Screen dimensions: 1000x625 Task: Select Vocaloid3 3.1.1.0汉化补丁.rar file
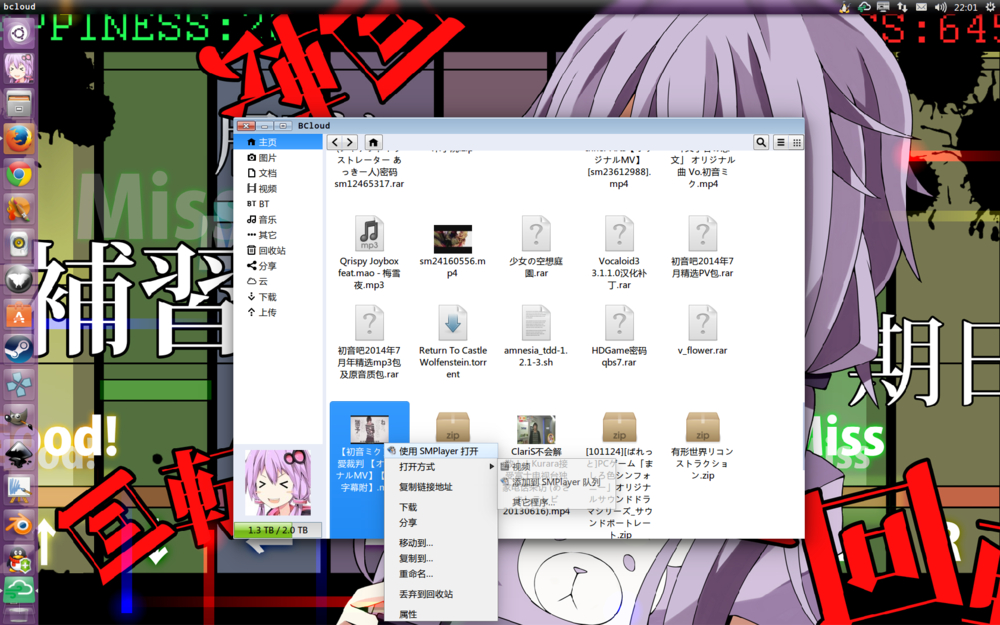point(619,234)
